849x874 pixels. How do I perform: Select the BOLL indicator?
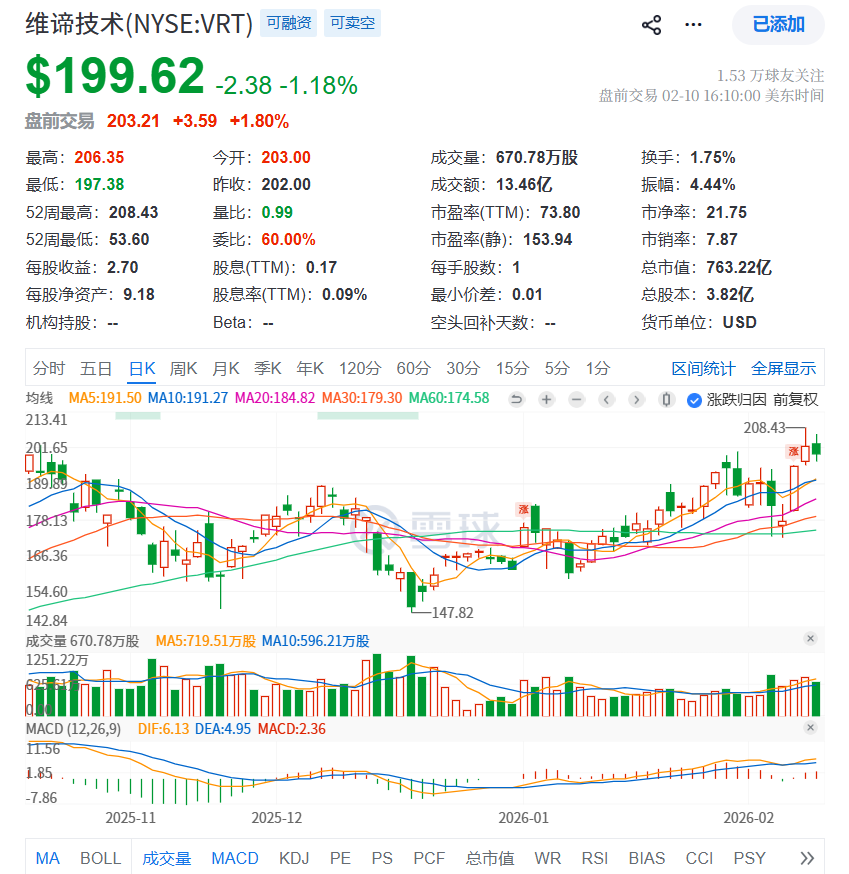(x=100, y=858)
